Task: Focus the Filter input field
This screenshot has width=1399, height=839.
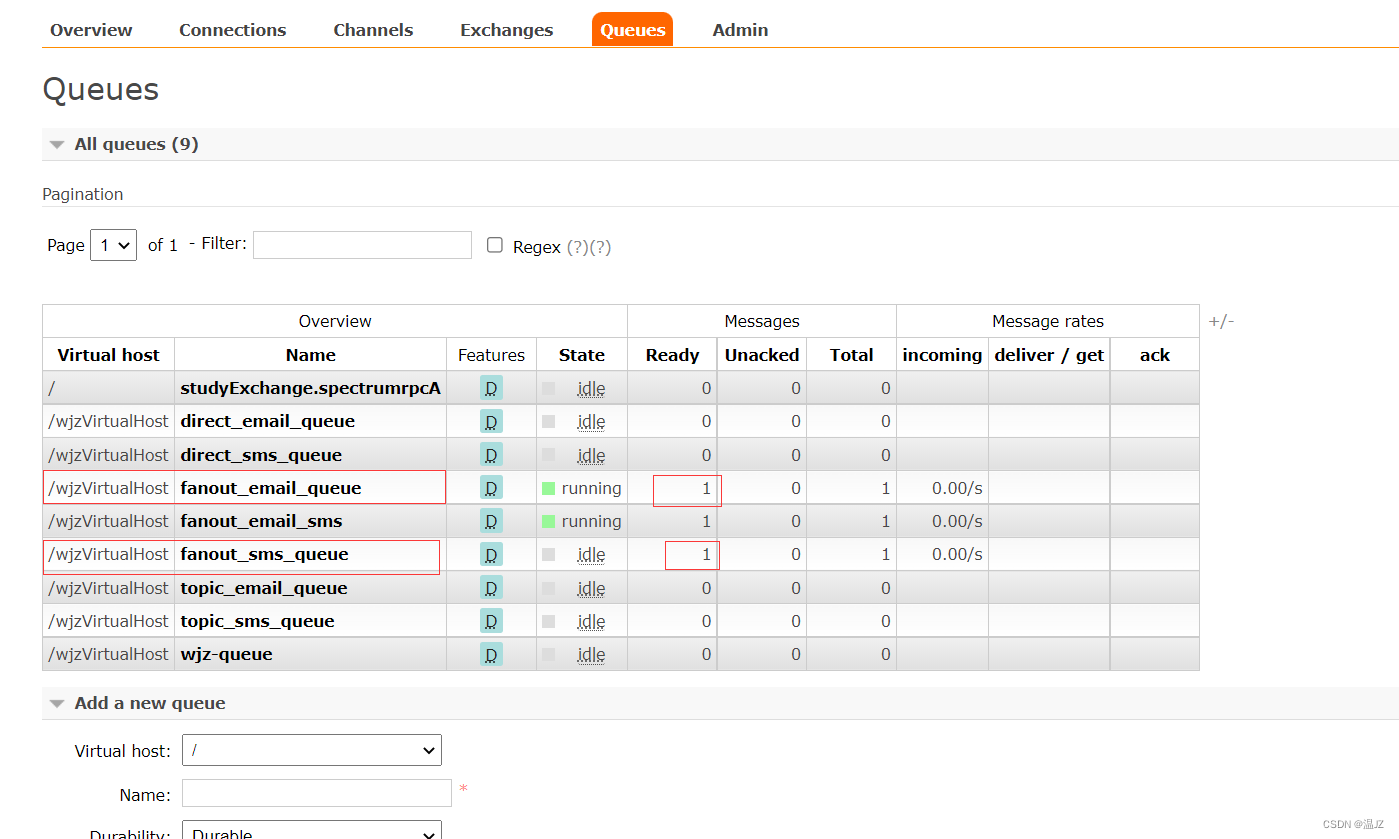Action: point(362,245)
